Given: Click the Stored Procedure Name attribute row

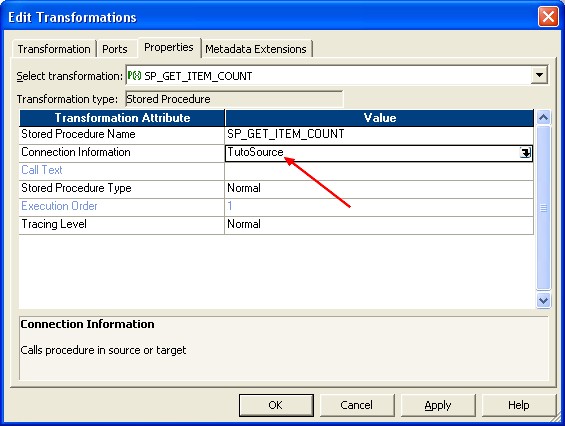Looking at the screenshot, I should tap(121, 135).
